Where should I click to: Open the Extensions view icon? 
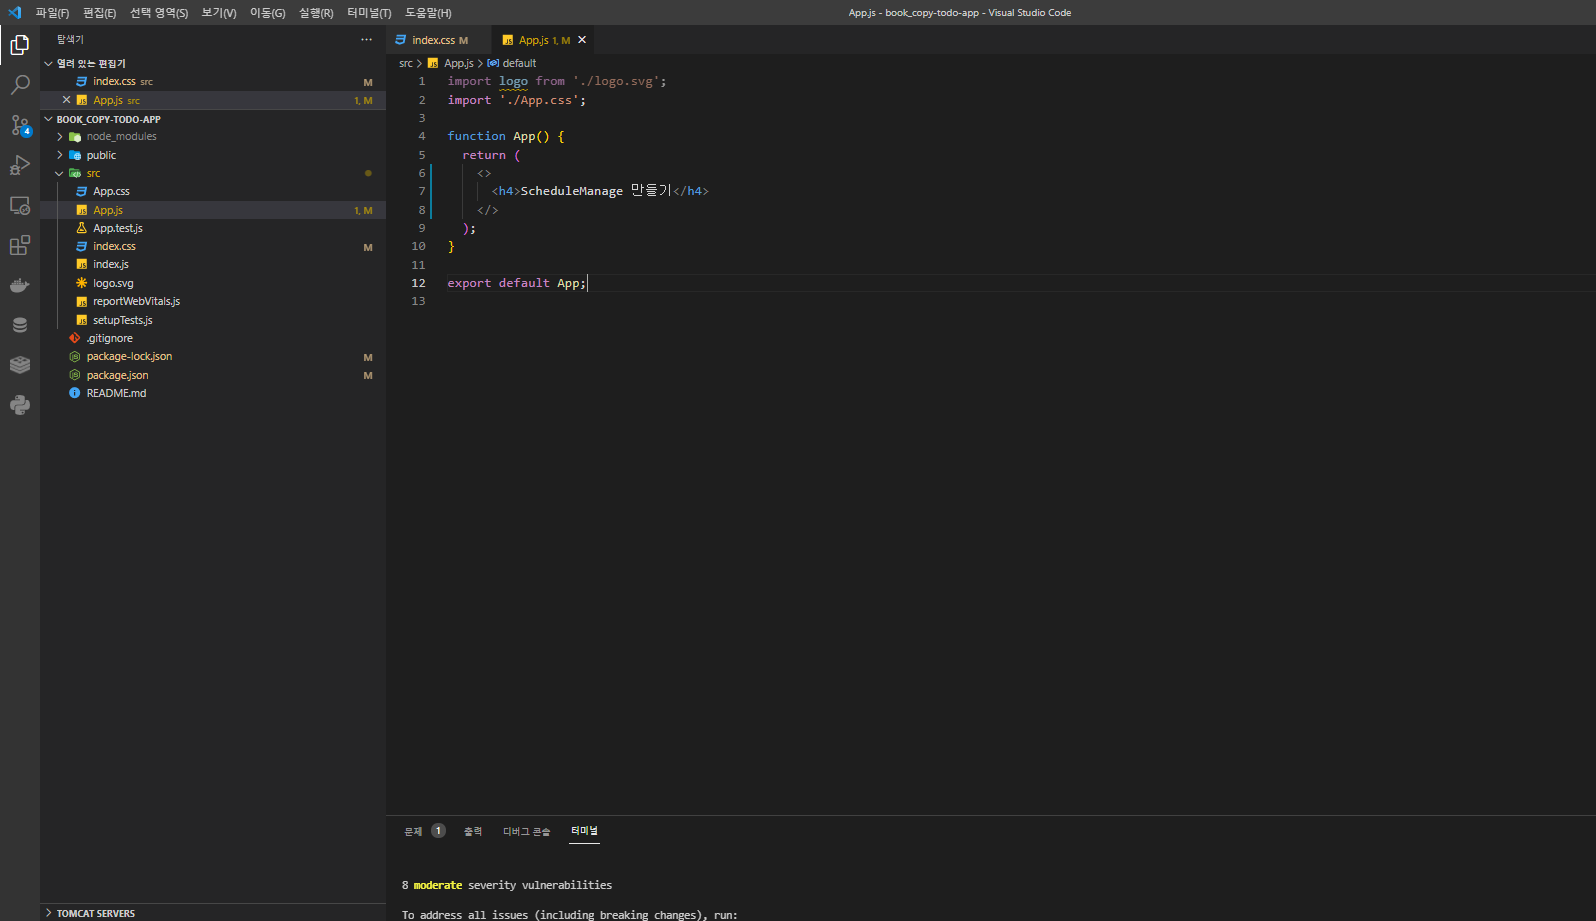(x=20, y=245)
